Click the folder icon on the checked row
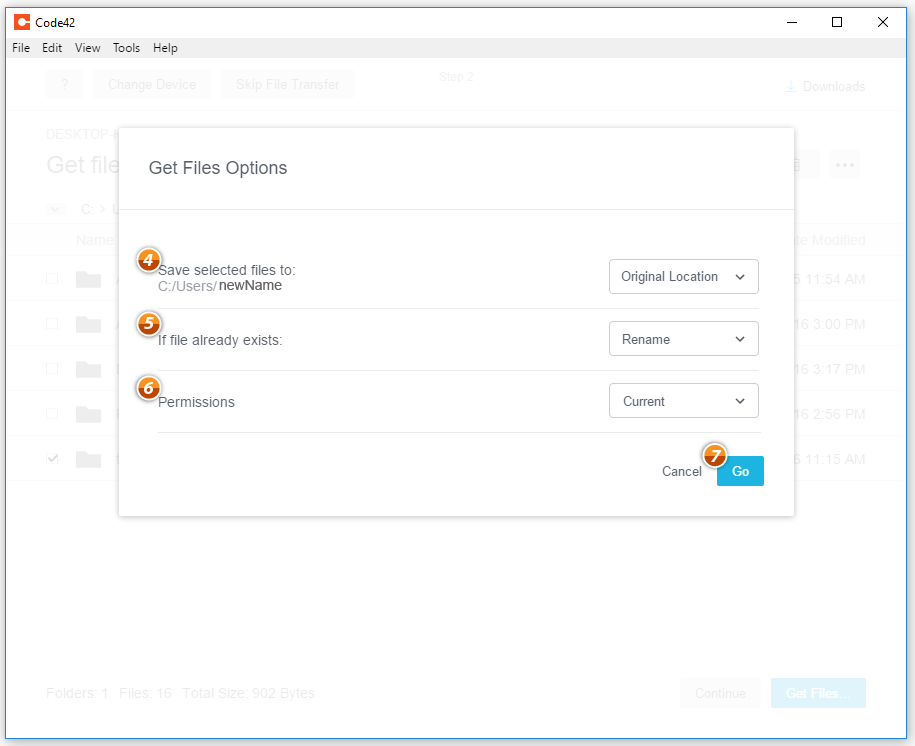 [x=87, y=458]
